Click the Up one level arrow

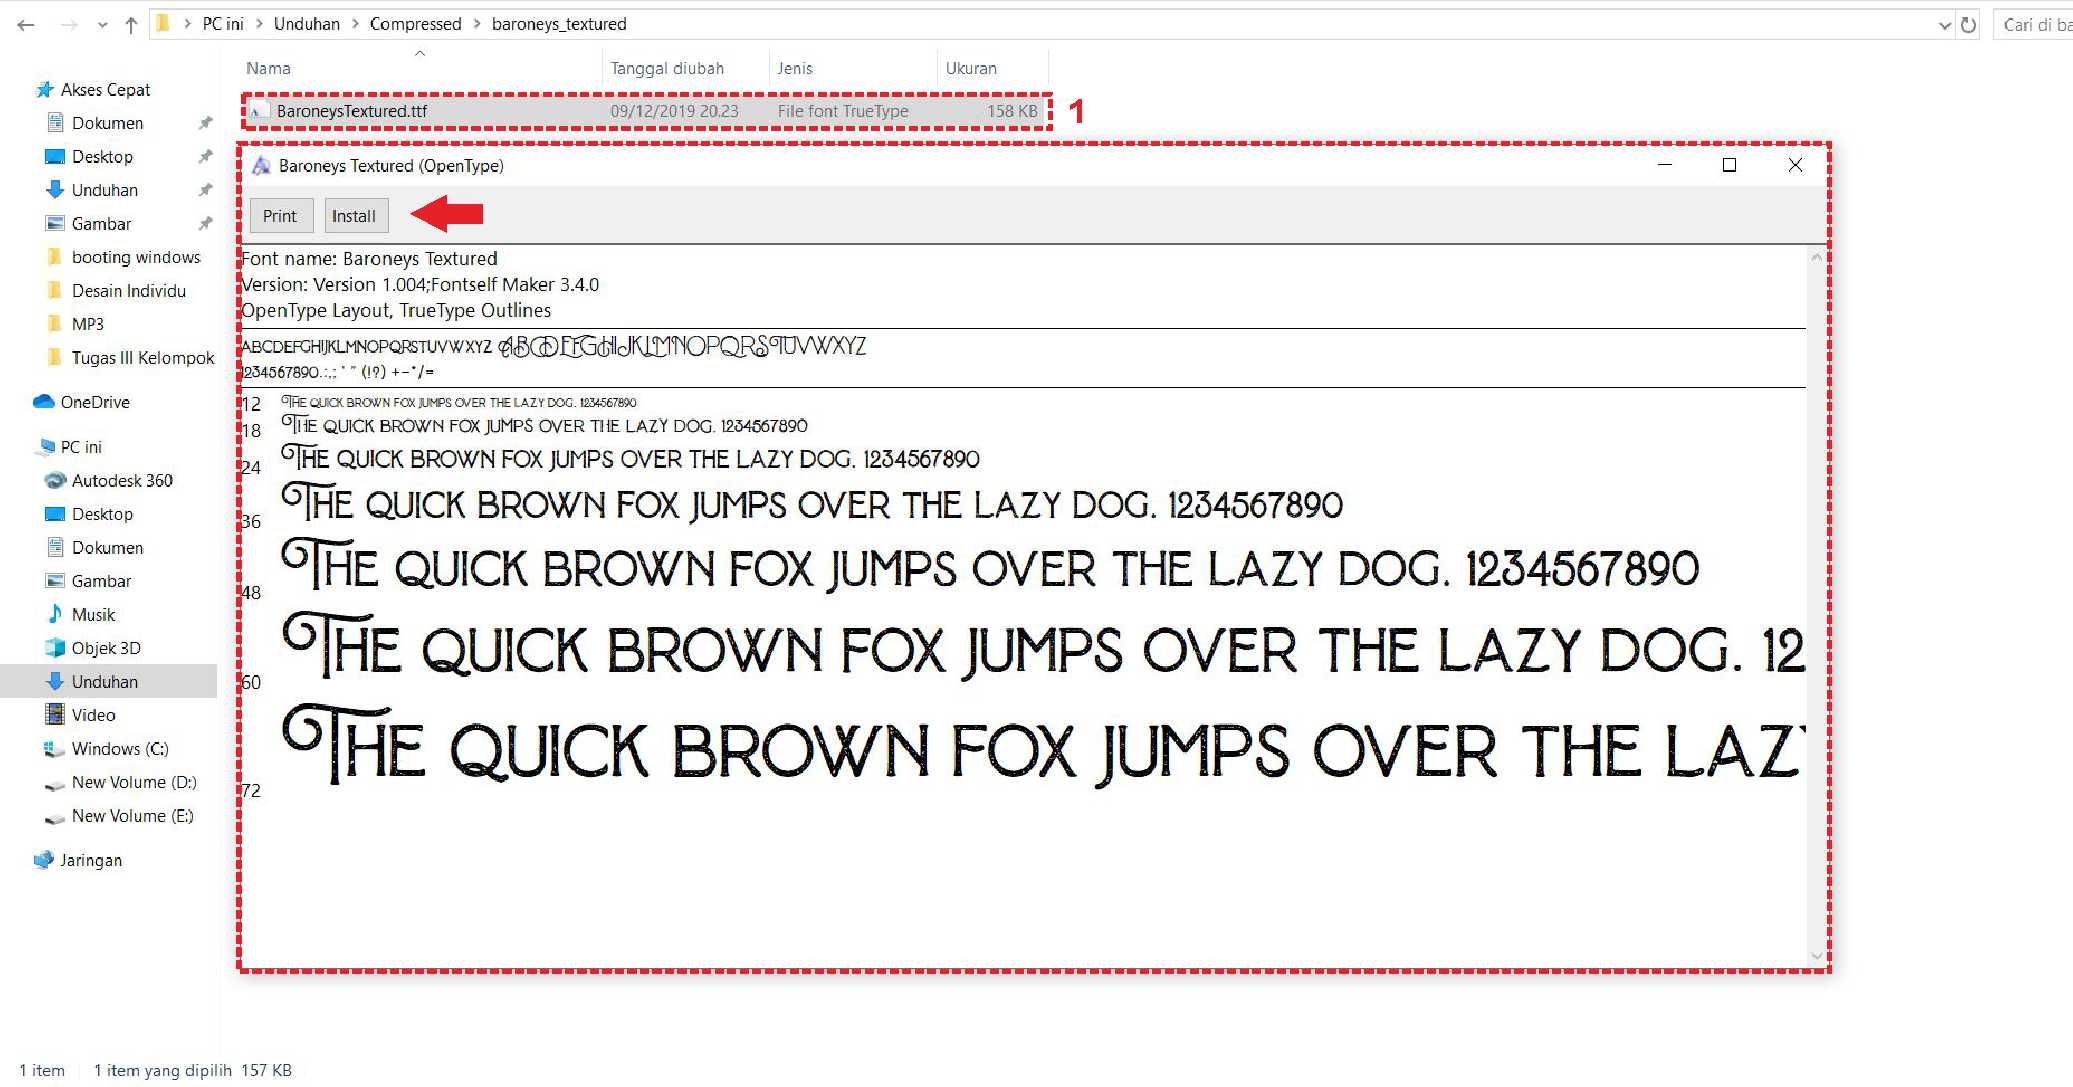(131, 25)
